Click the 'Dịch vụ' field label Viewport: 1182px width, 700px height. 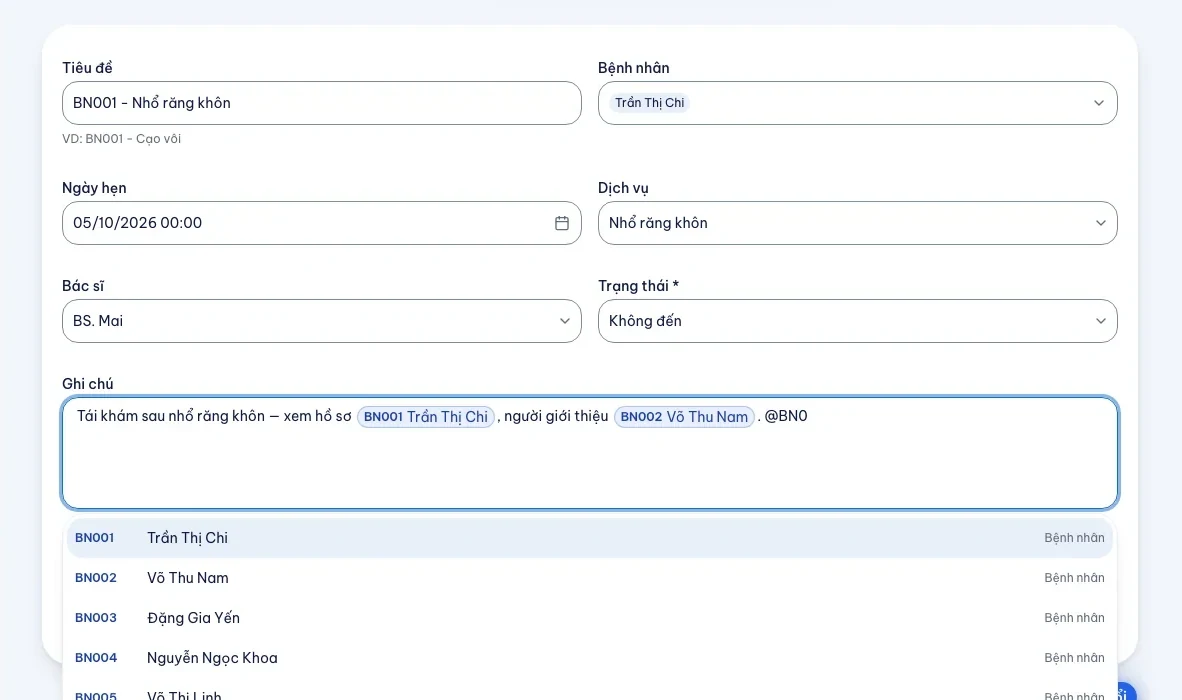pyautogui.click(x=623, y=188)
